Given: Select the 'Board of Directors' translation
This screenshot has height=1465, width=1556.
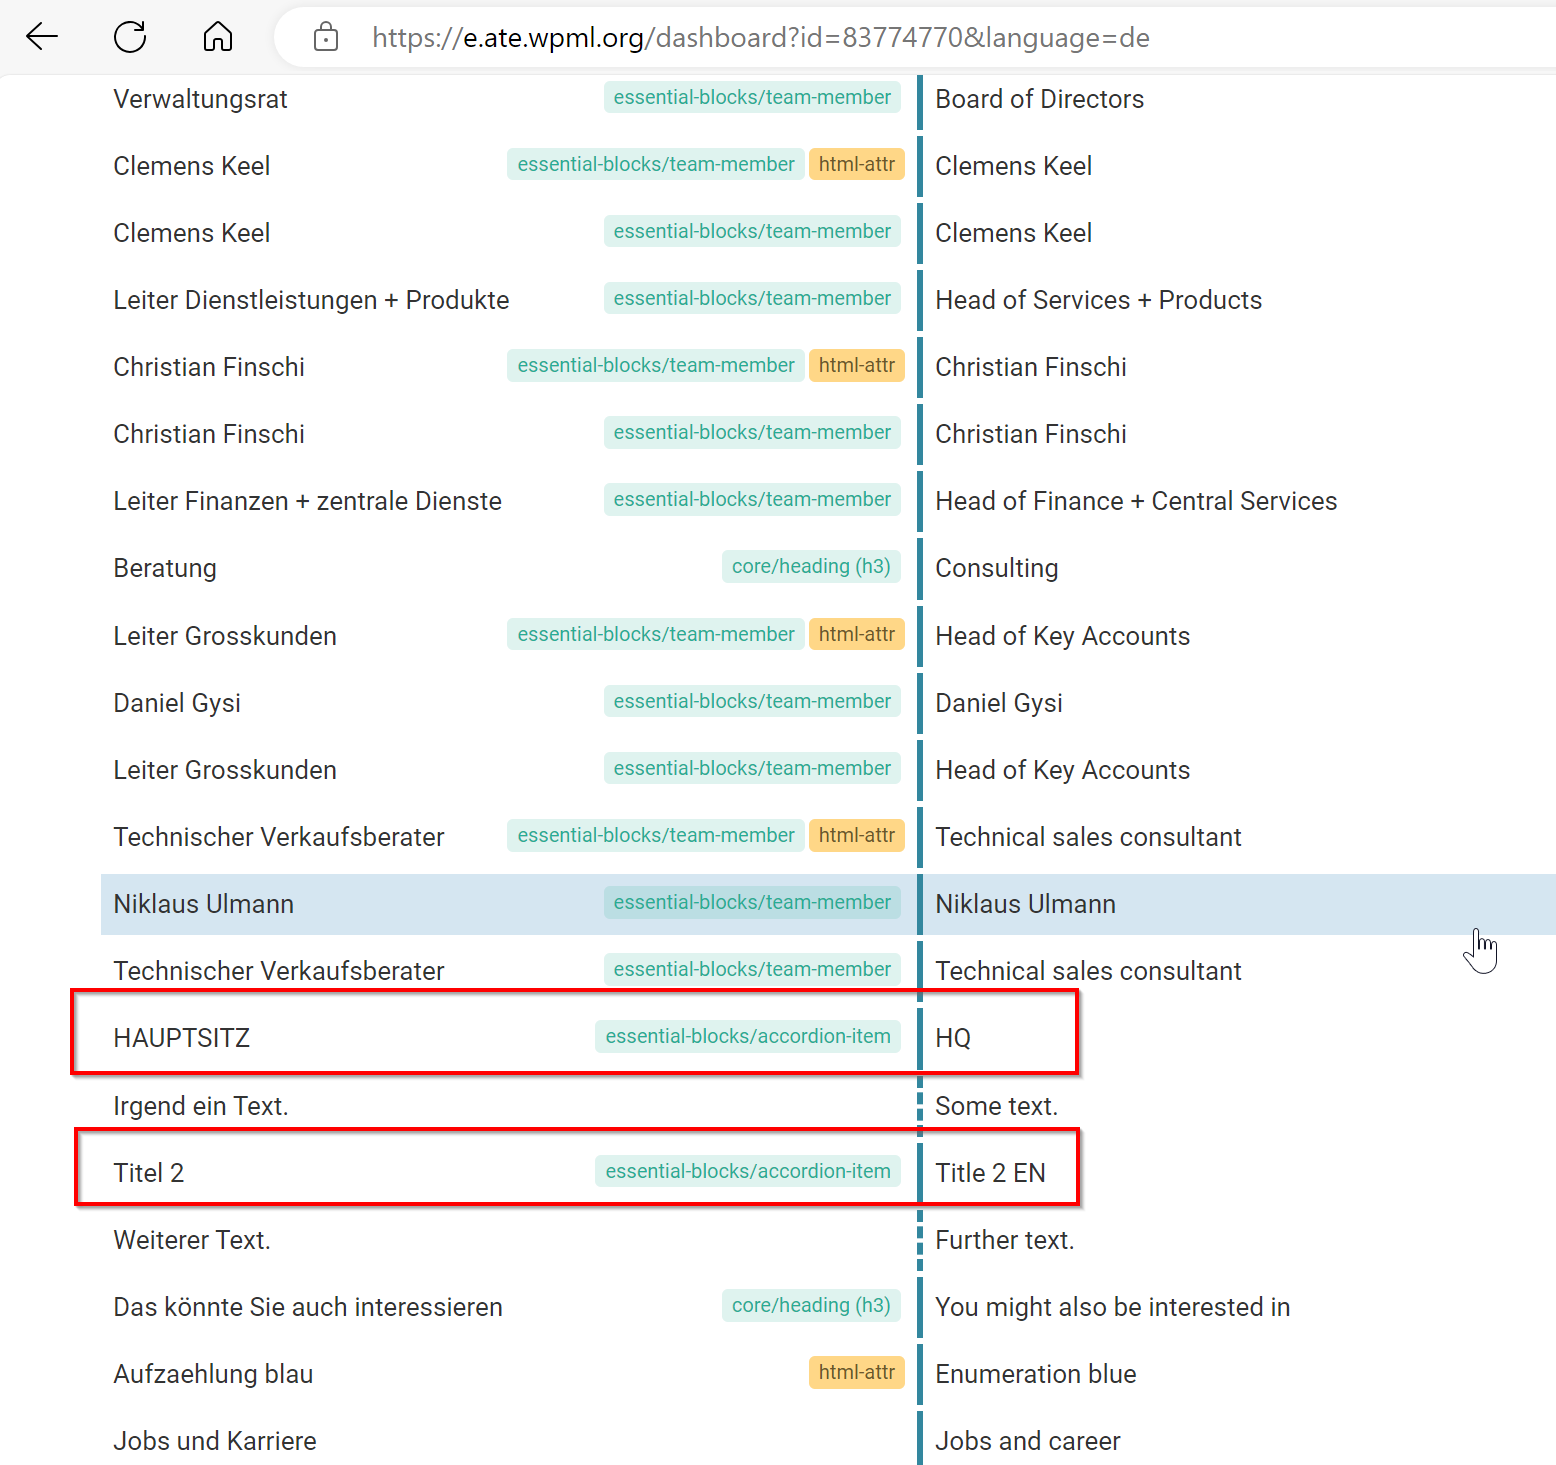Looking at the screenshot, I should [1039, 99].
